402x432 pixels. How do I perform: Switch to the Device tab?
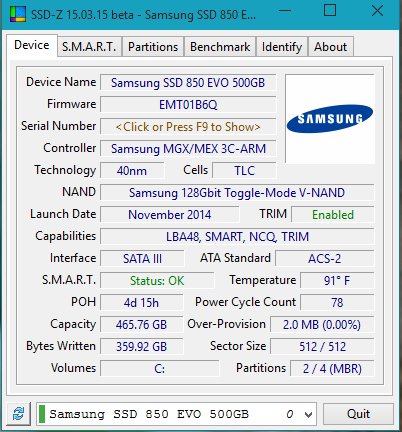(x=32, y=45)
